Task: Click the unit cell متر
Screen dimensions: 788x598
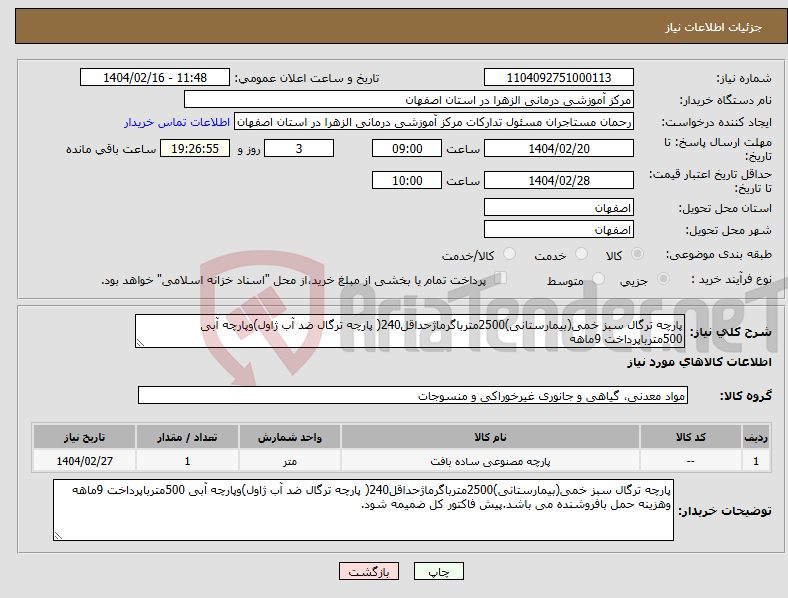Action: click(x=290, y=461)
